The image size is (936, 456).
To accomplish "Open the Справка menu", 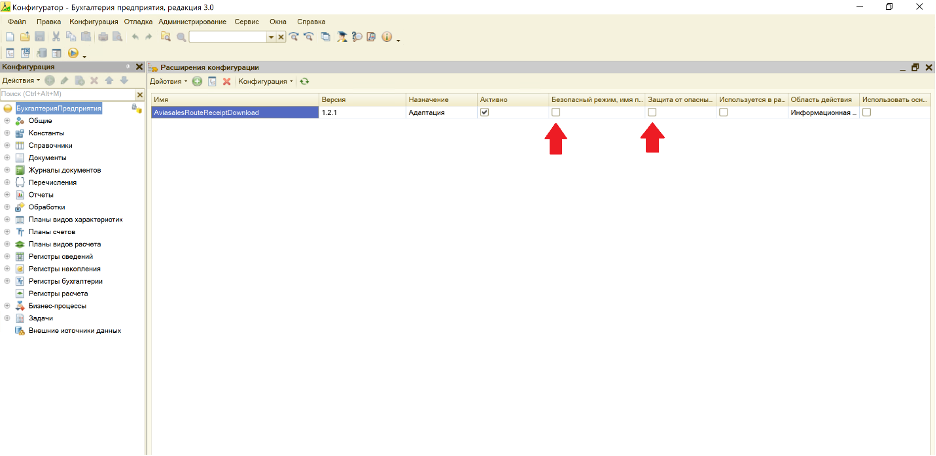I will pos(311,21).
